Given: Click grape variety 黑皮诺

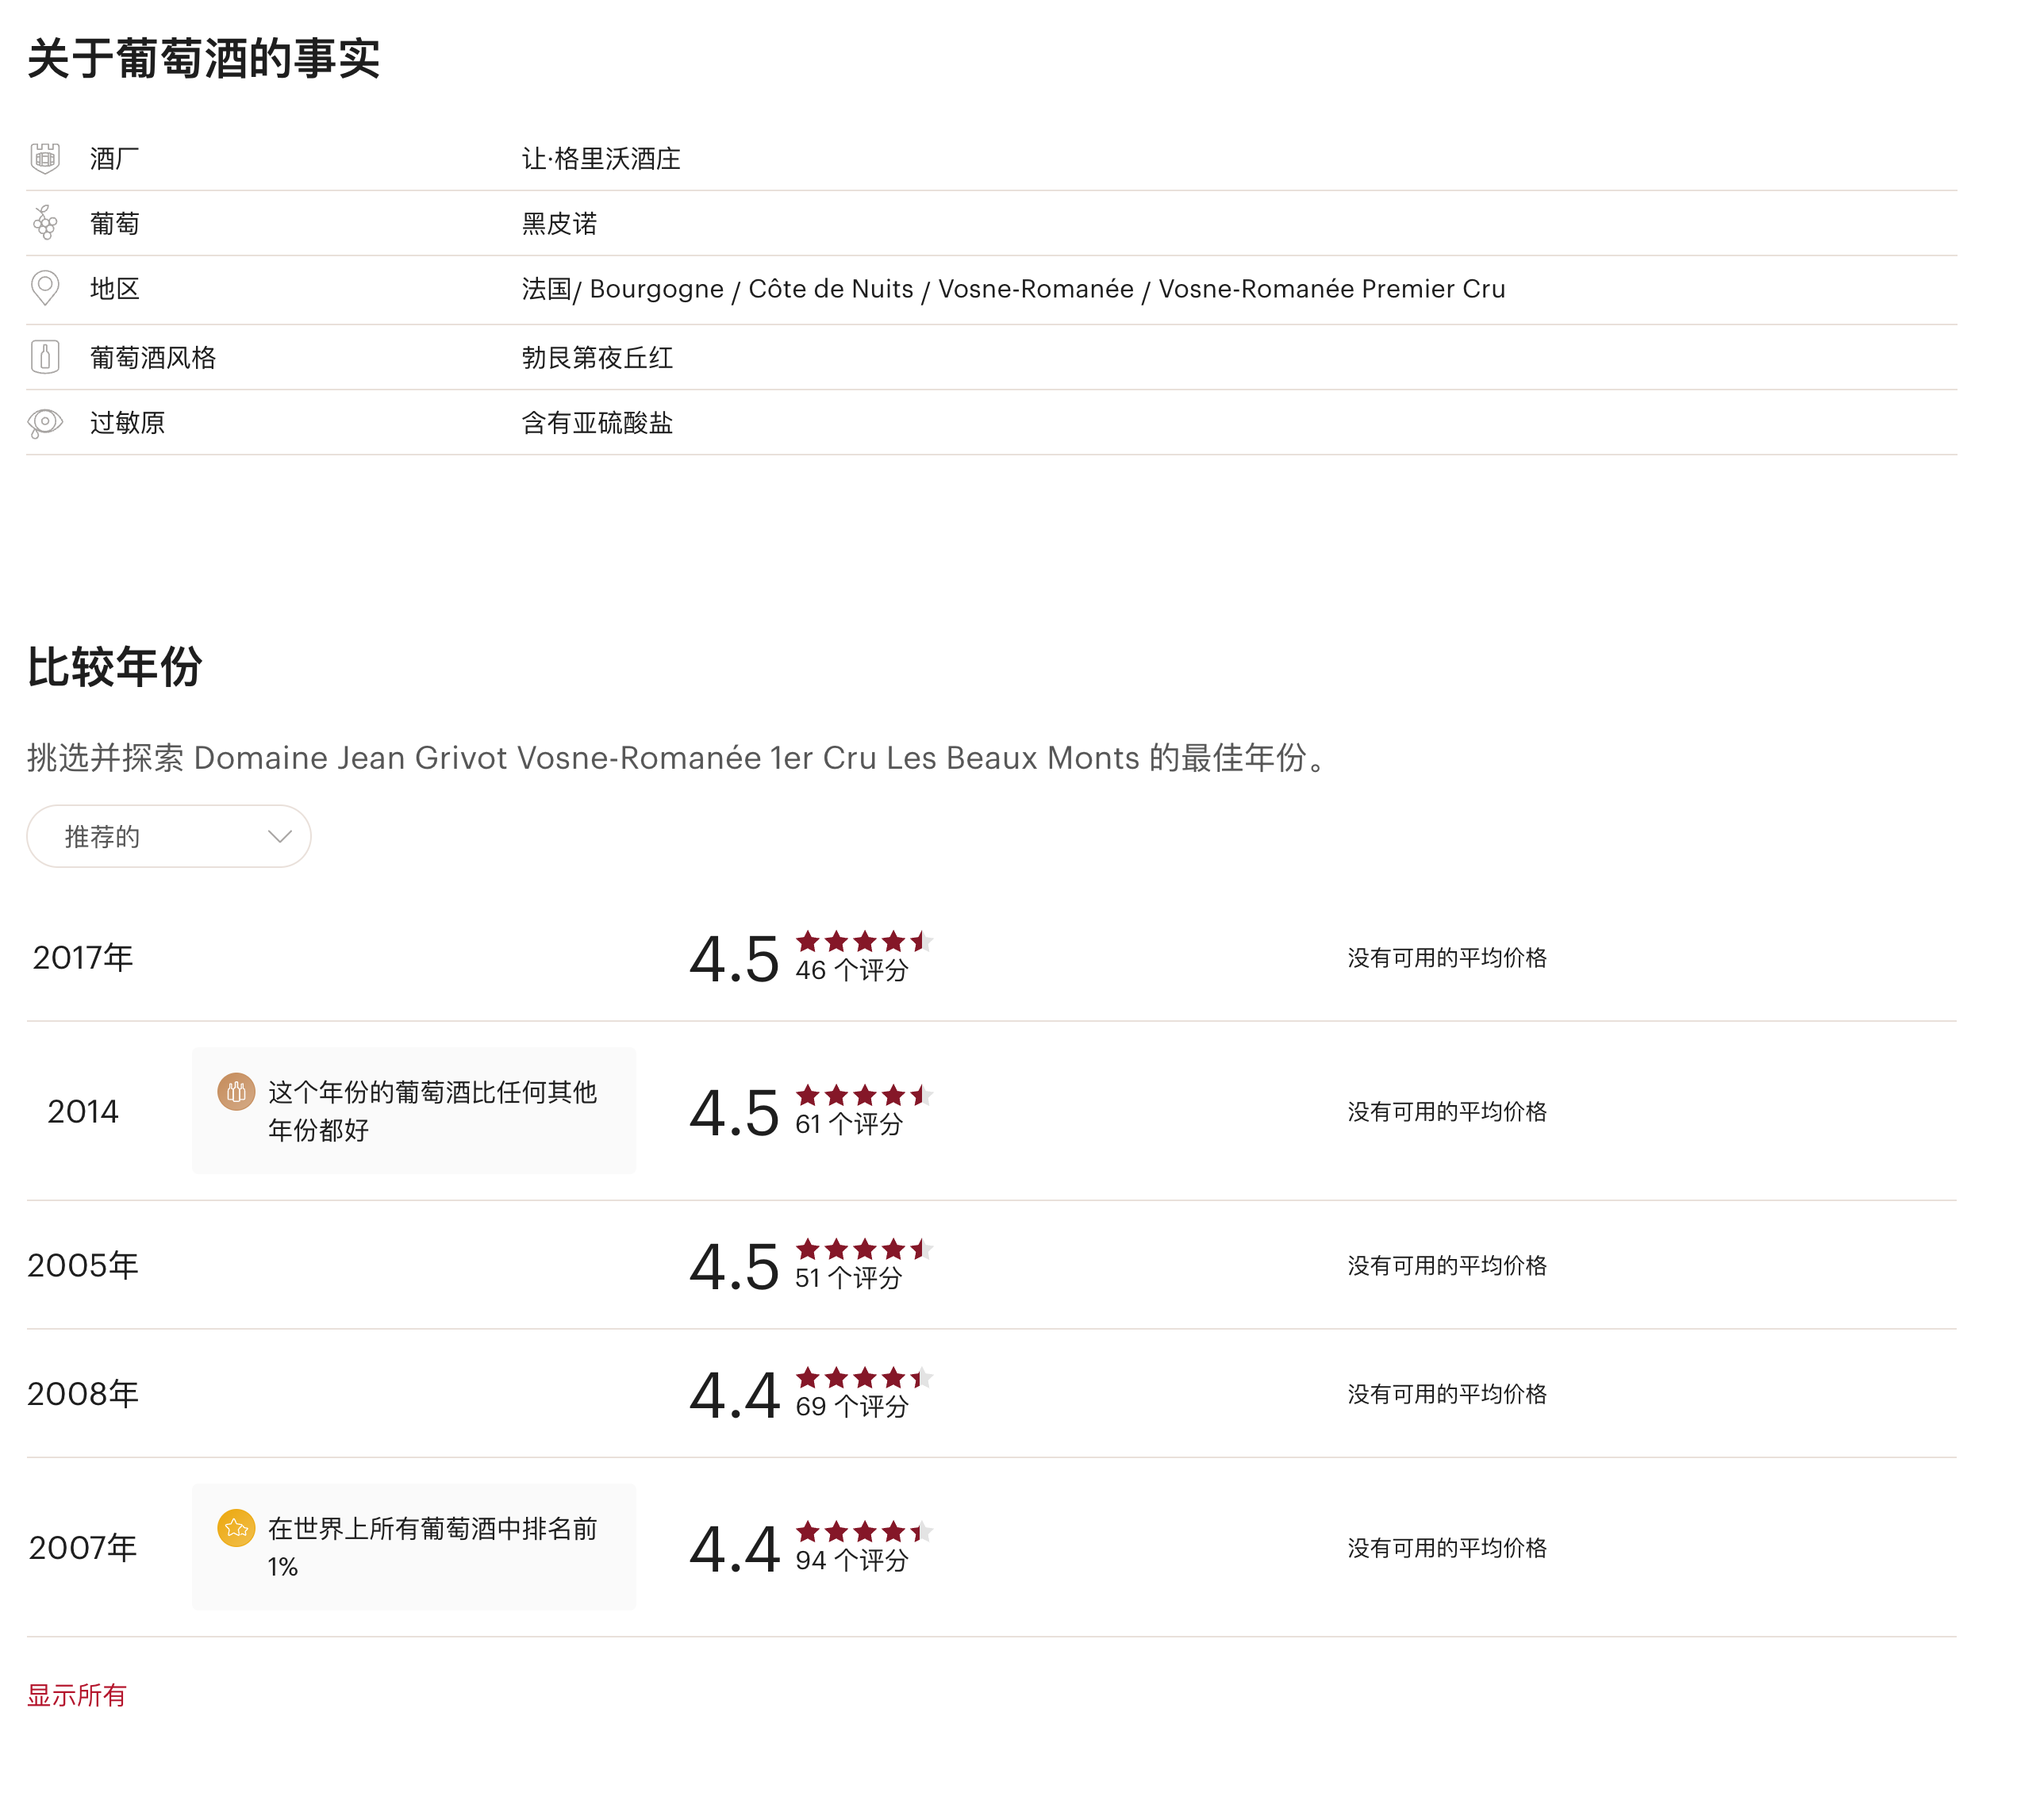Looking at the screenshot, I should tap(559, 223).
